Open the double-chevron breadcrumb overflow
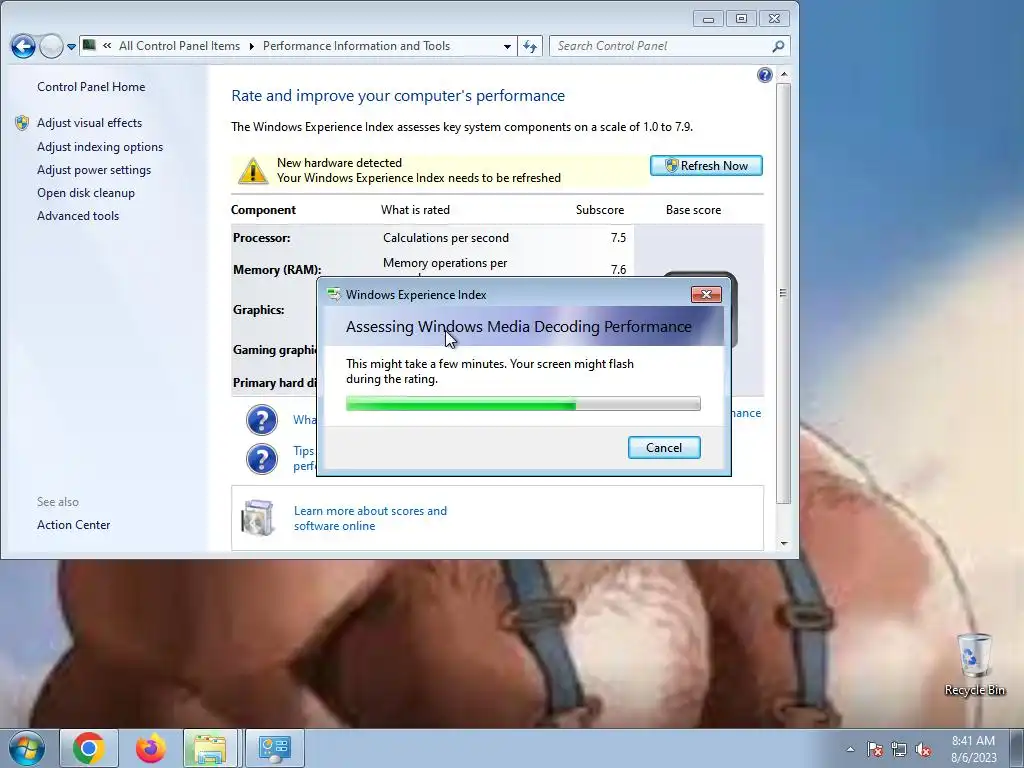 [x=107, y=46]
